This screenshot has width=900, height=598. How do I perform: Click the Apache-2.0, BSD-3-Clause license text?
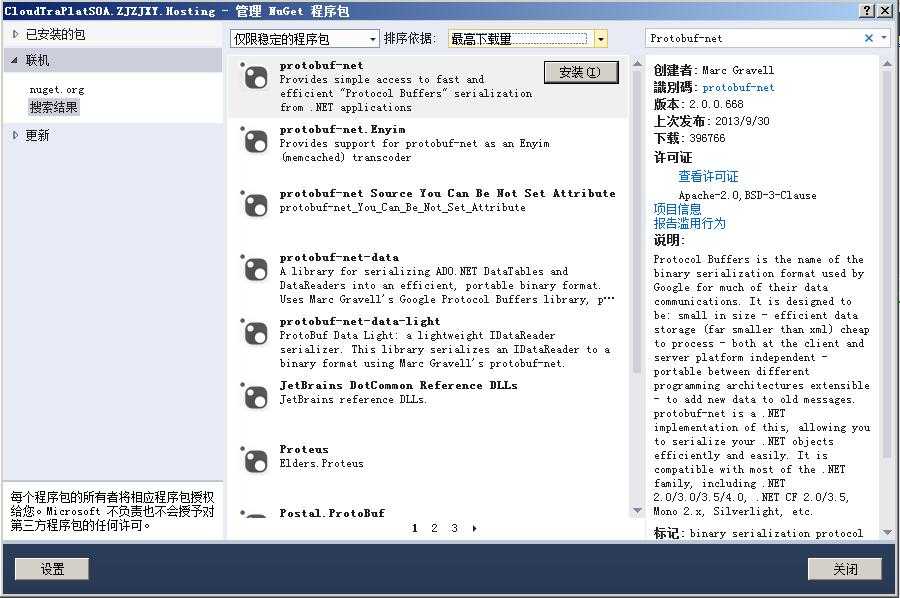pos(747,195)
